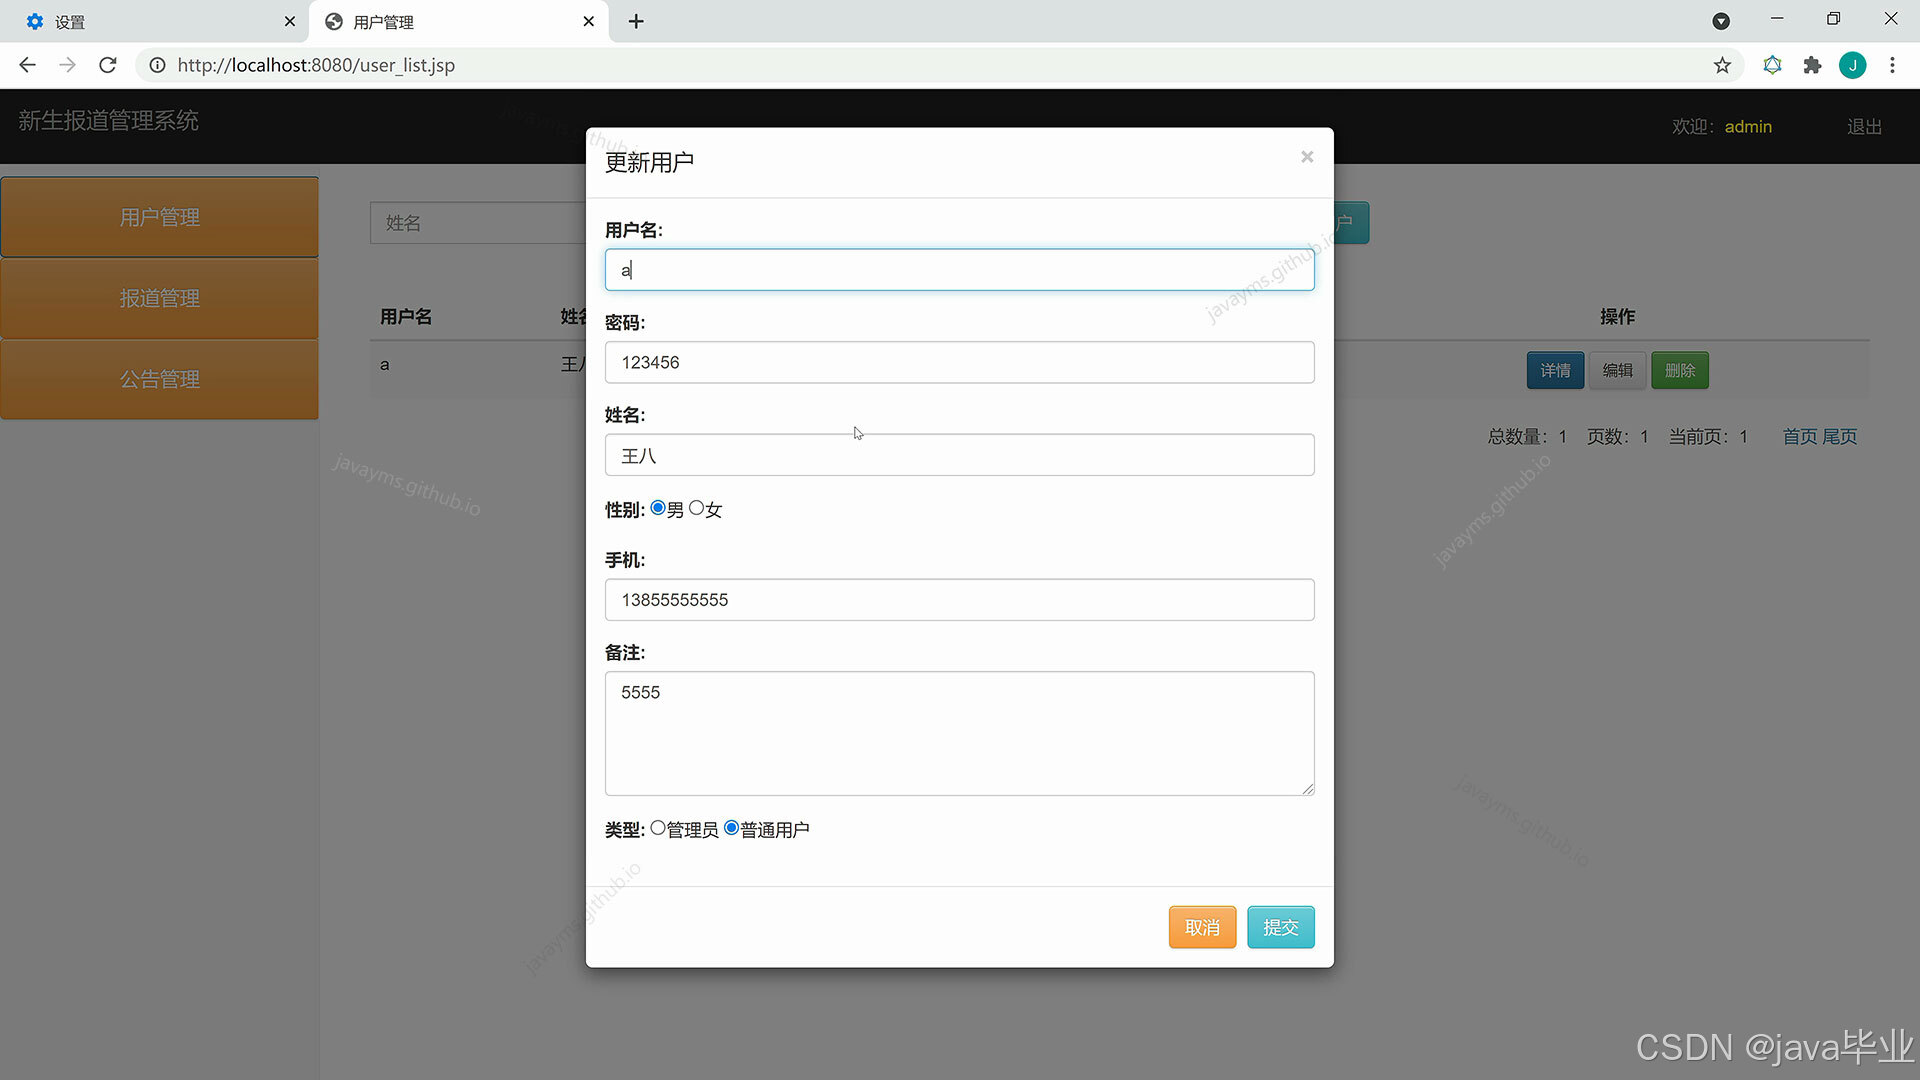This screenshot has width=1920, height=1080.
Task: View site information icon in address bar
Action: [x=157, y=65]
